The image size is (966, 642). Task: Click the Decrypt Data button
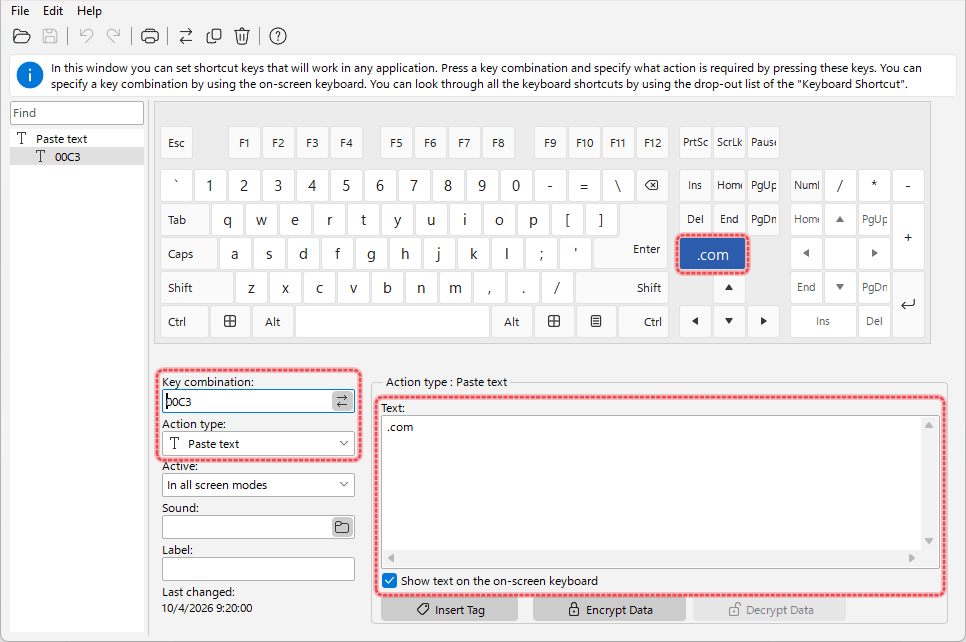click(x=769, y=610)
